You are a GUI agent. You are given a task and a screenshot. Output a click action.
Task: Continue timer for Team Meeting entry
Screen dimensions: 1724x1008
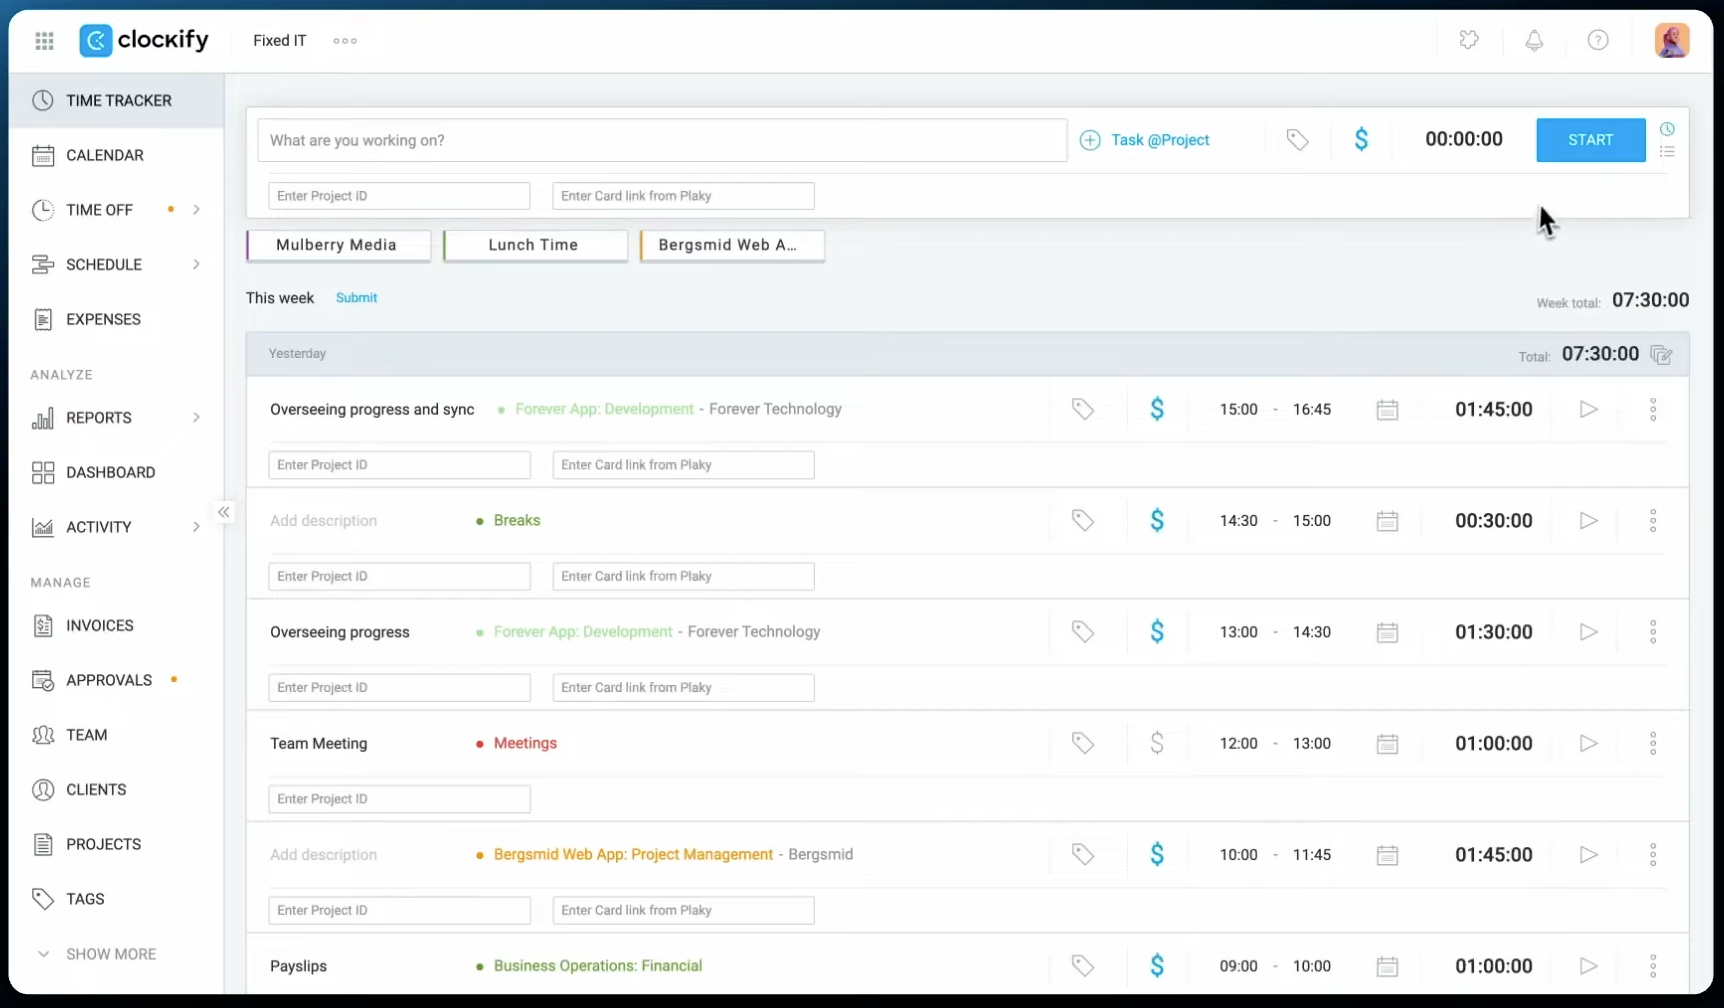1588,743
